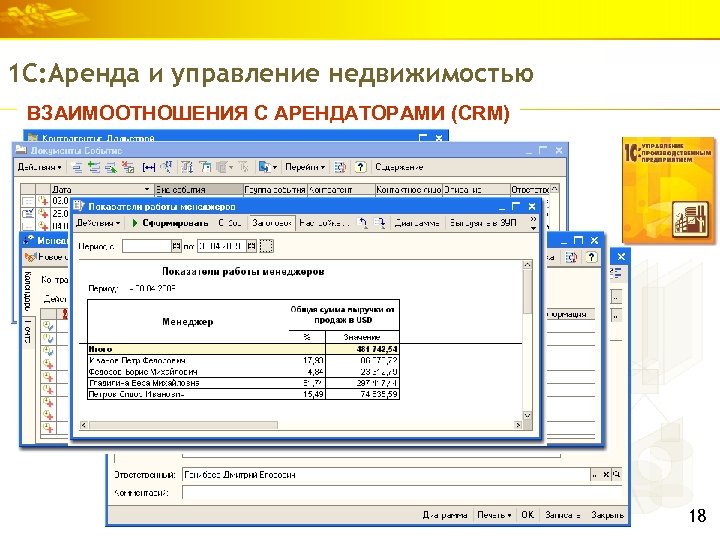Click the clear X button of Ответственный field
This screenshot has width=720, height=540.
click(x=606, y=475)
